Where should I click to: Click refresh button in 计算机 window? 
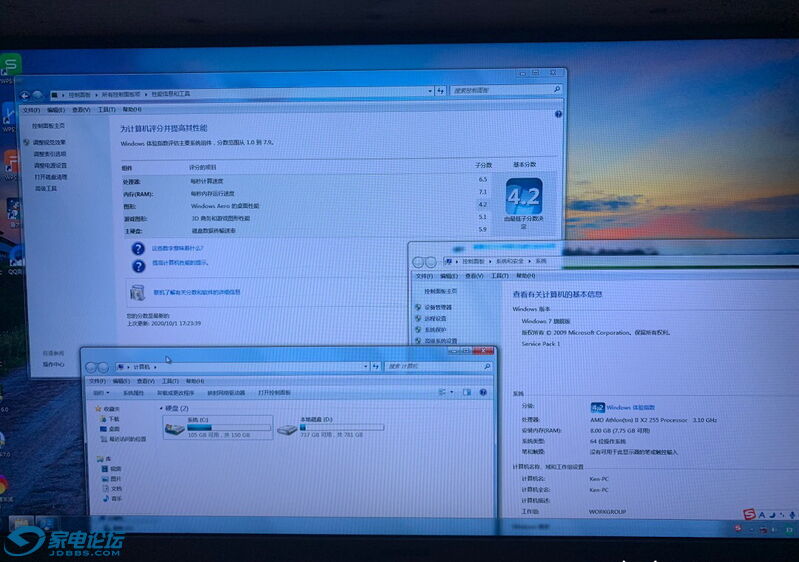(x=376, y=366)
